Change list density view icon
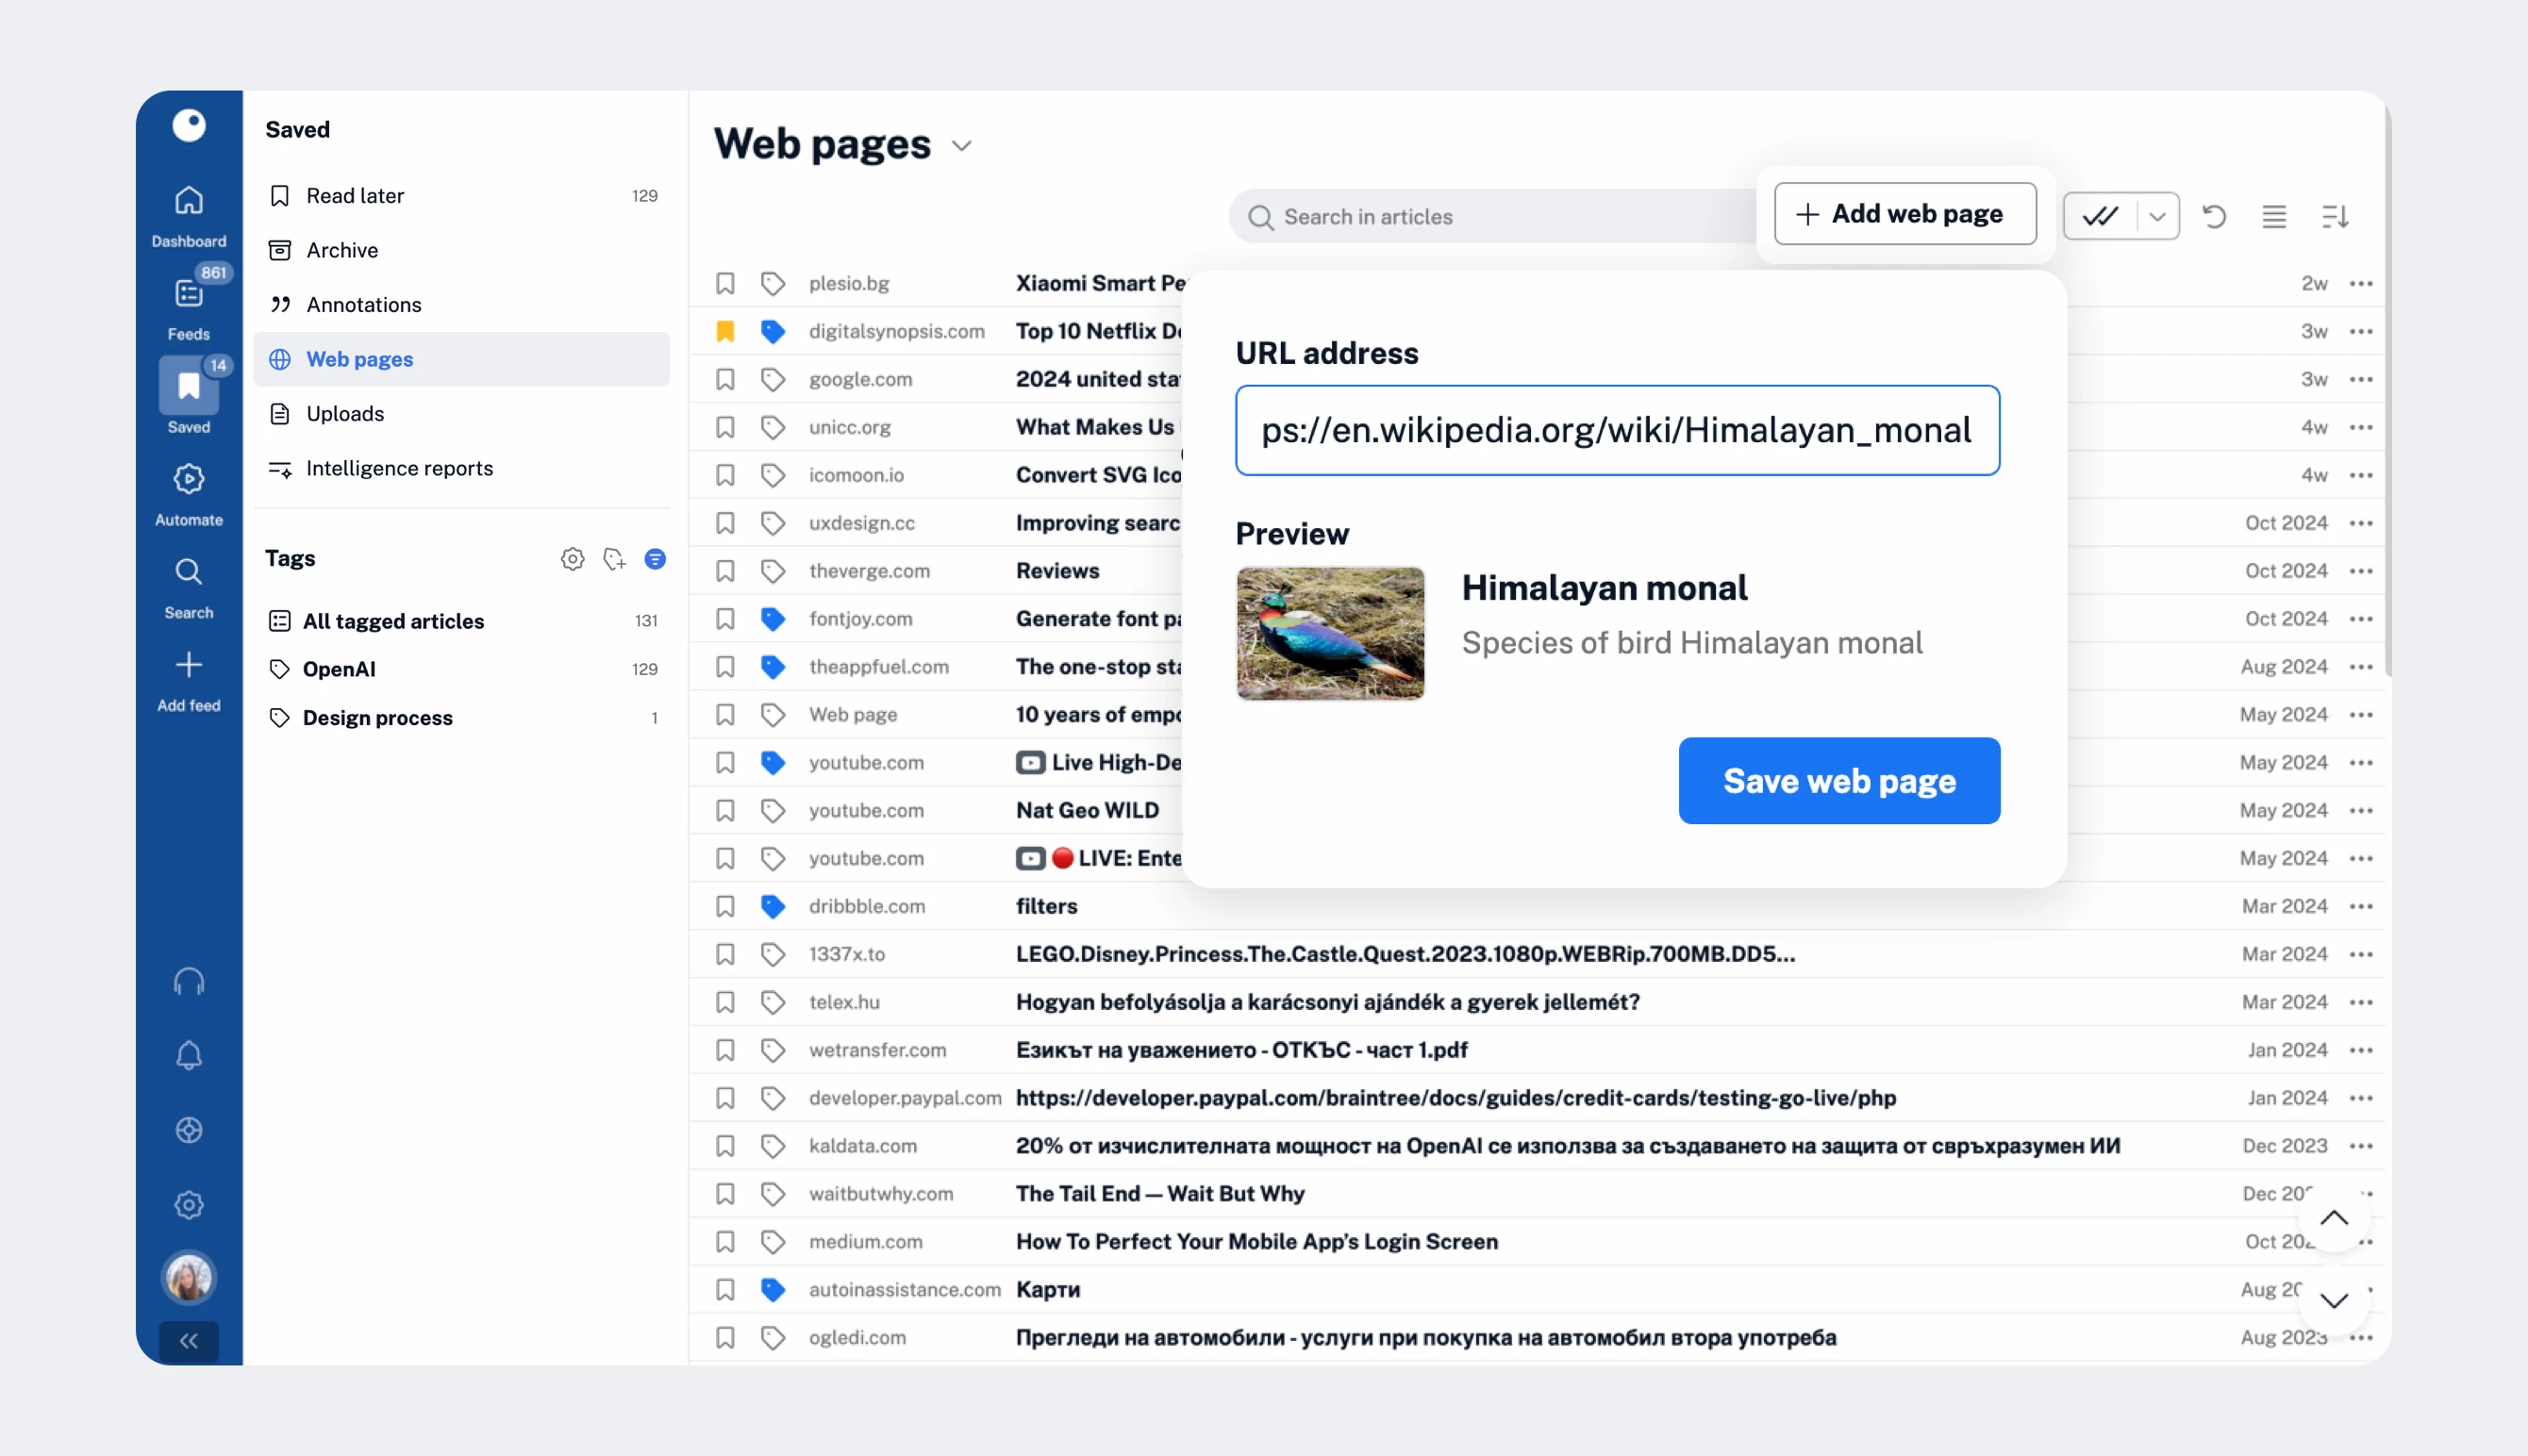 pos(2274,217)
